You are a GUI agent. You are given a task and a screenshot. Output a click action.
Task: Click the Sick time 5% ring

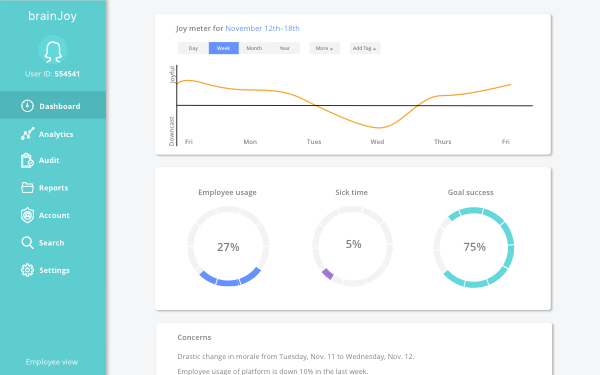pyautogui.click(x=352, y=246)
